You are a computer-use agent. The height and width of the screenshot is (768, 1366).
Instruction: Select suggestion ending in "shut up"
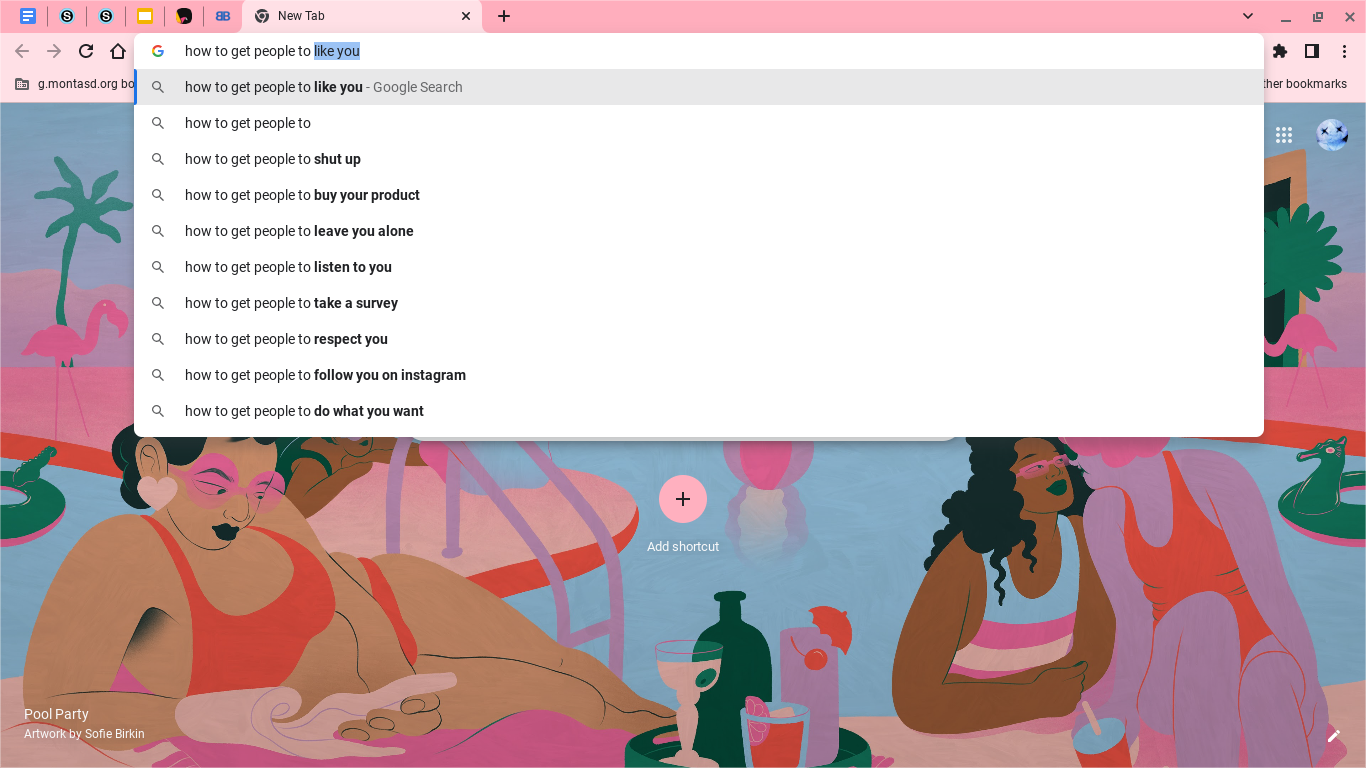[699, 159]
